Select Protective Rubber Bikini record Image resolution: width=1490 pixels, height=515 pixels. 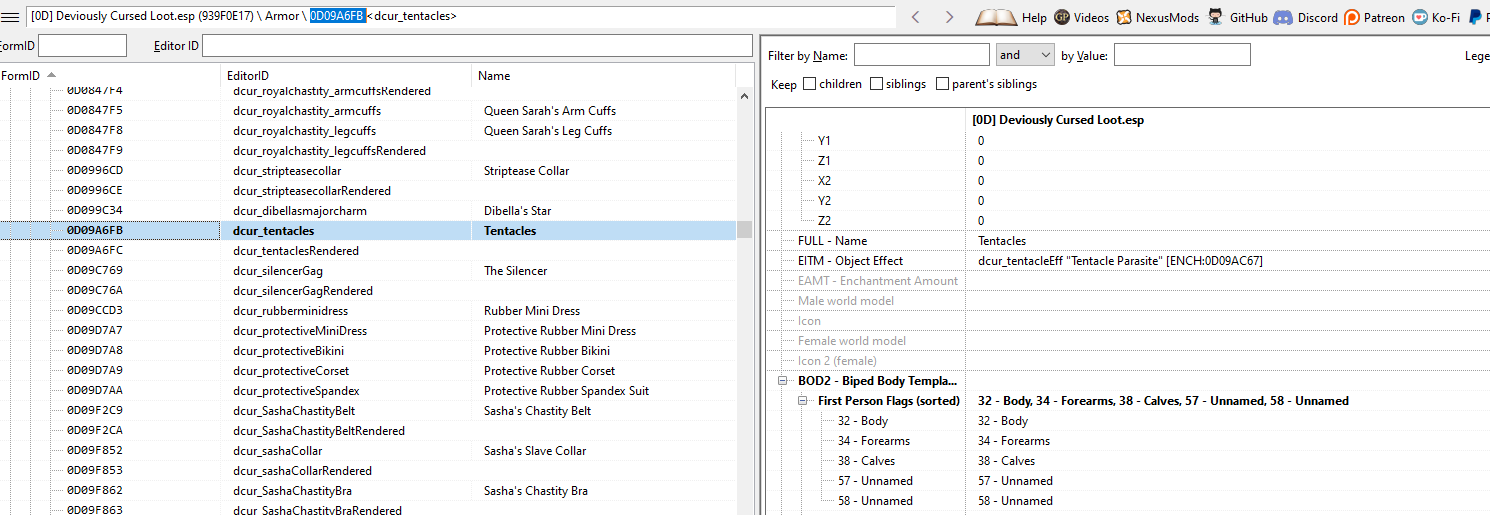click(368, 351)
